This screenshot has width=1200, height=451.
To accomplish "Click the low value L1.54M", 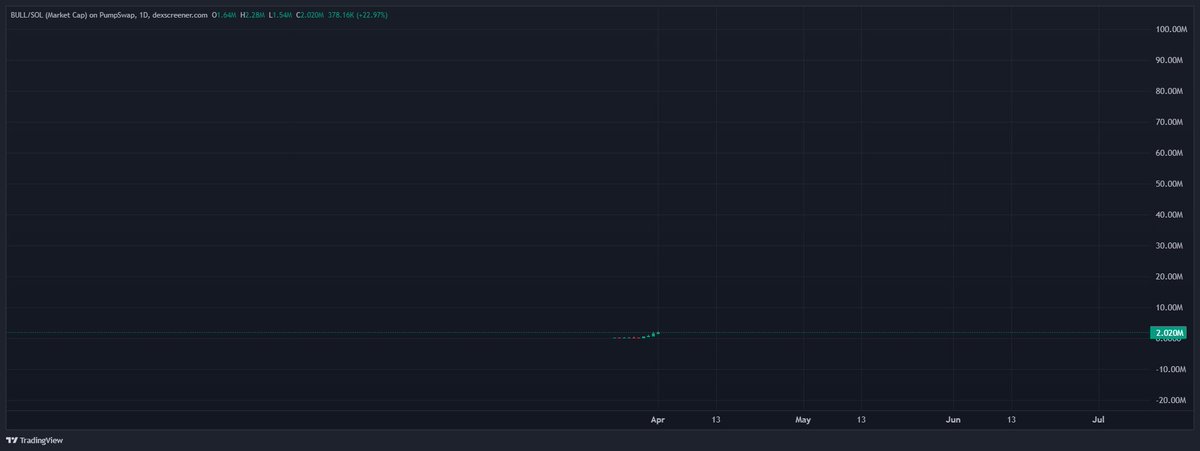I will pyautogui.click(x=279, y=15).
